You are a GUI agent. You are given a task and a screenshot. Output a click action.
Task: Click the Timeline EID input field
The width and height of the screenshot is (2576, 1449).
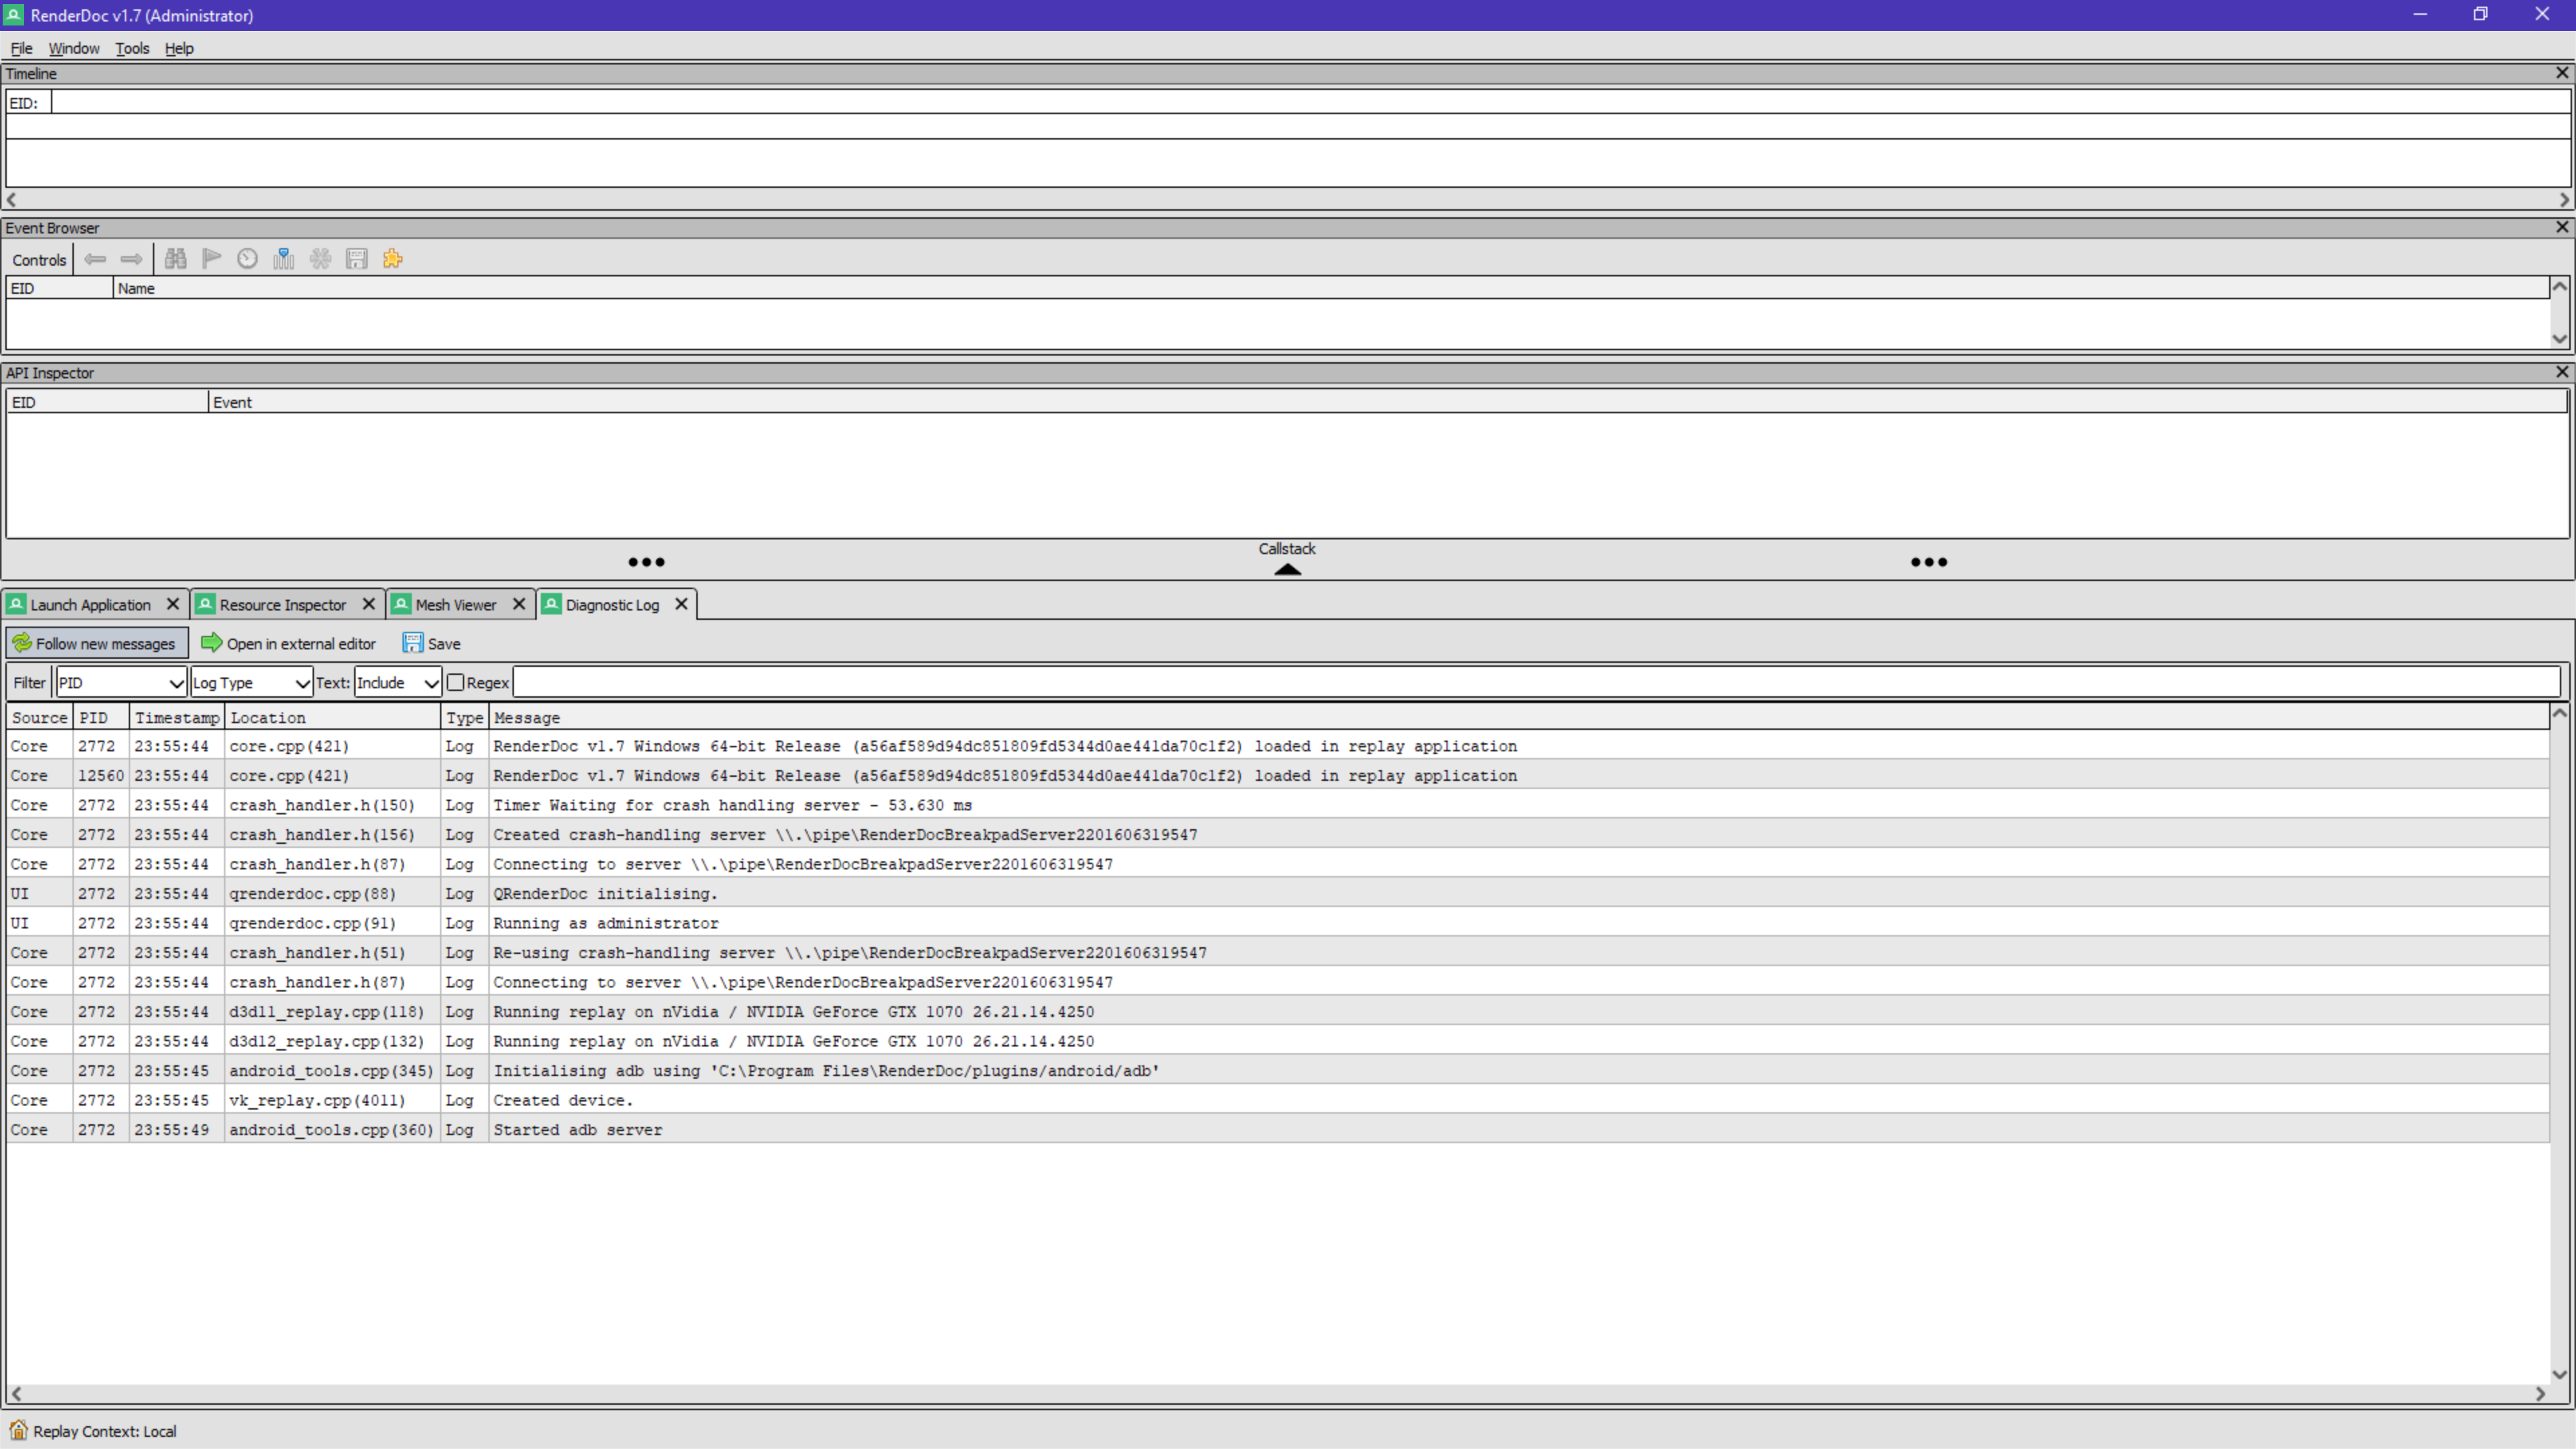coord(1310,102)
